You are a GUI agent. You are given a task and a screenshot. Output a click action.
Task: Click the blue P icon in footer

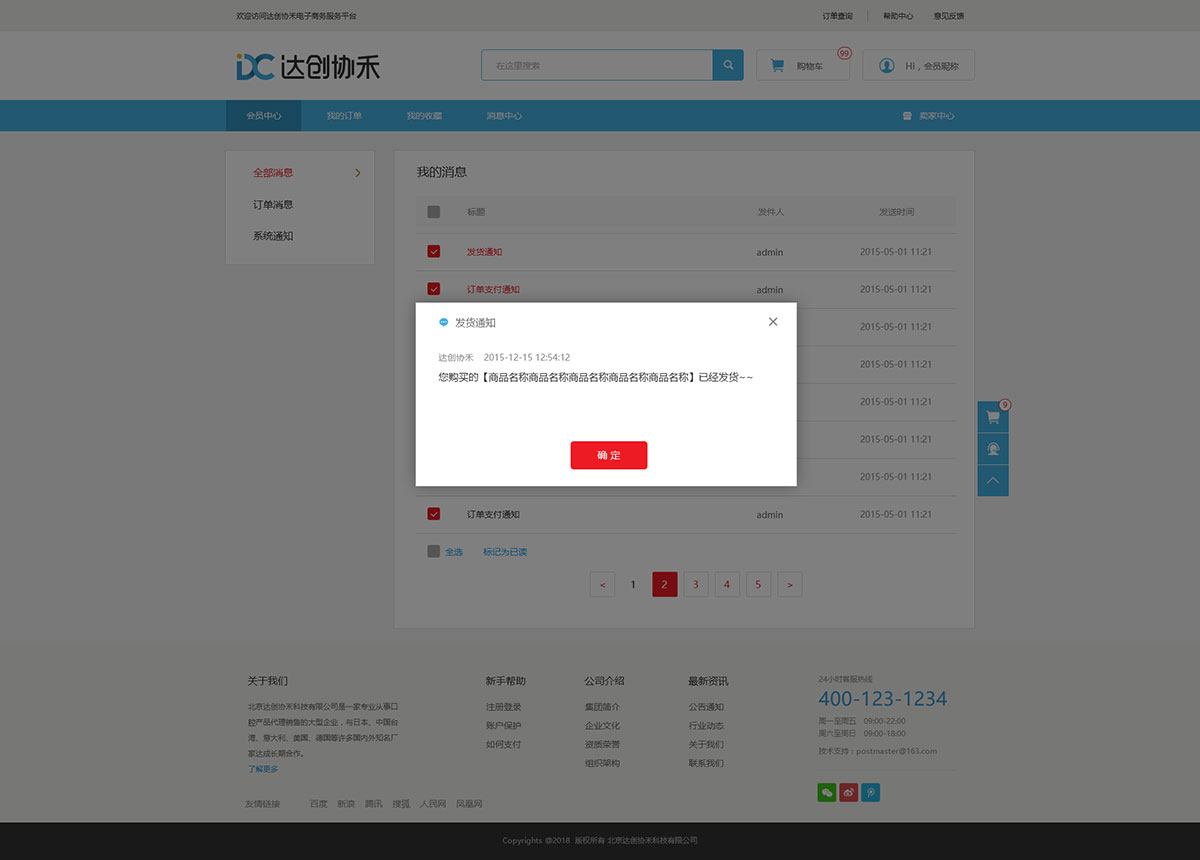tap(870, 791)
